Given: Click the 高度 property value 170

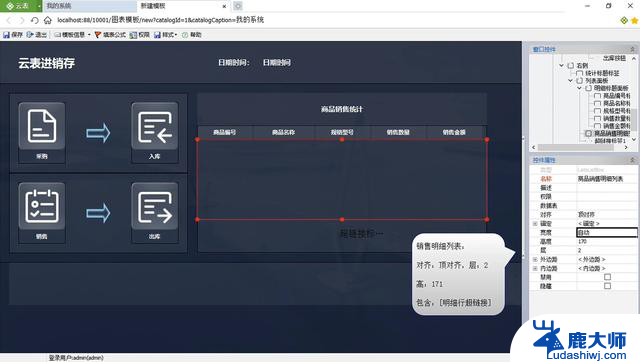Looking at the screenshot, I should (x=607, y=241).
